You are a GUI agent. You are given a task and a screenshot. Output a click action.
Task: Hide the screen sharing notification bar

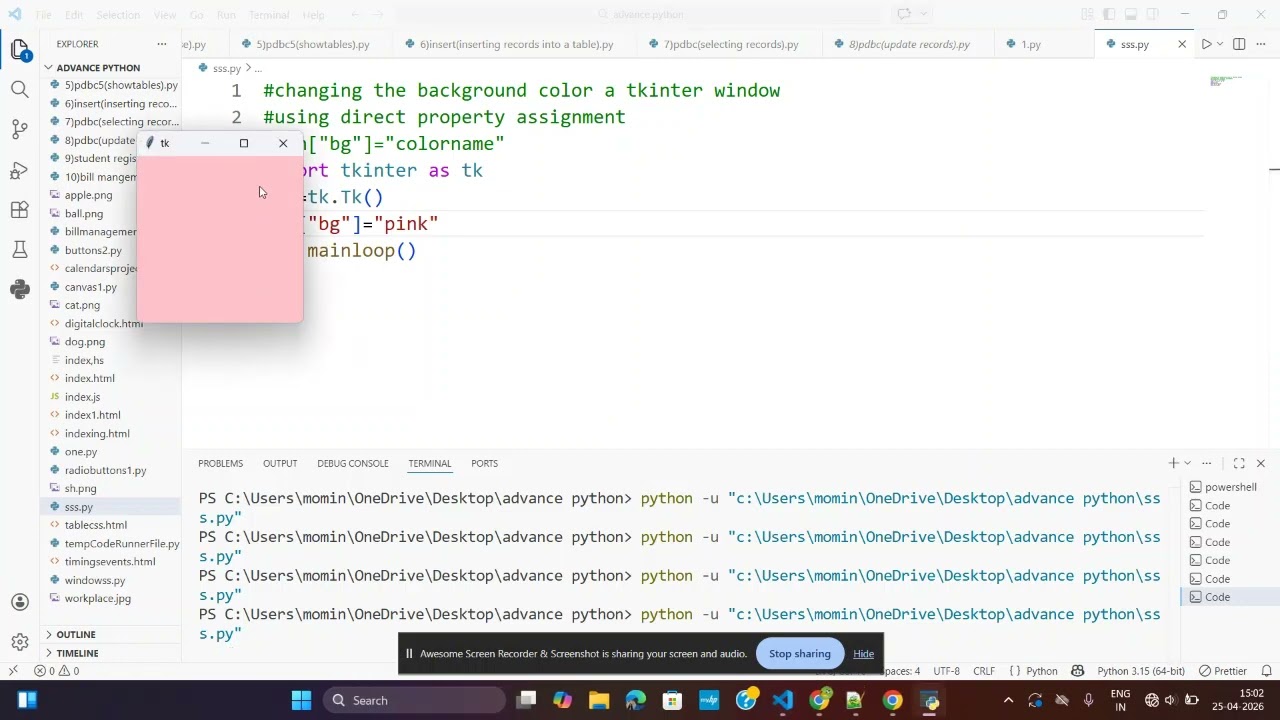click(863, 654)
